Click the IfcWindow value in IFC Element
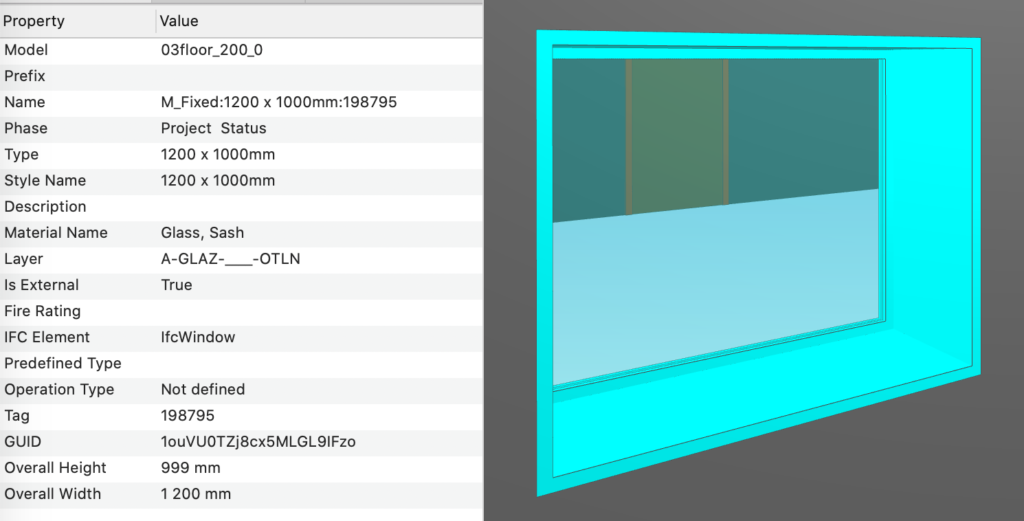 tap(198, 337)
